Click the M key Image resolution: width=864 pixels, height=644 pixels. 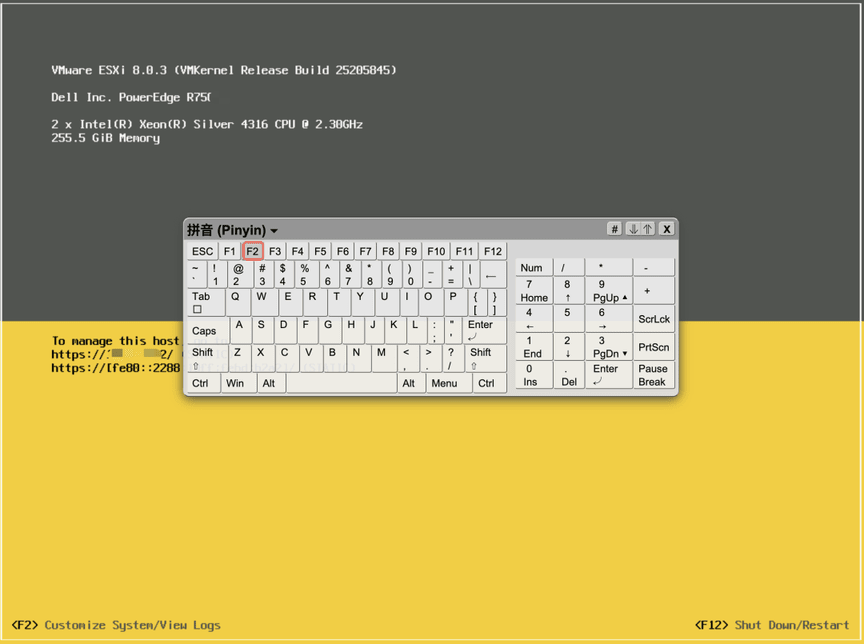click(384, 358)
